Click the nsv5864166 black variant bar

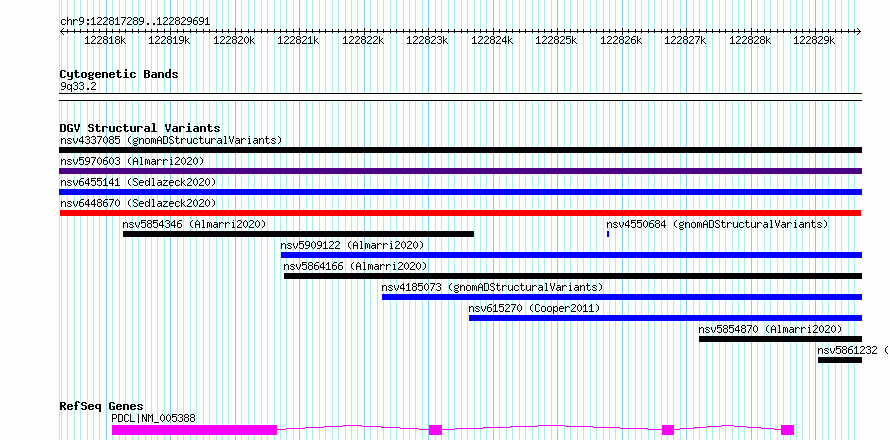coord(573,276)
